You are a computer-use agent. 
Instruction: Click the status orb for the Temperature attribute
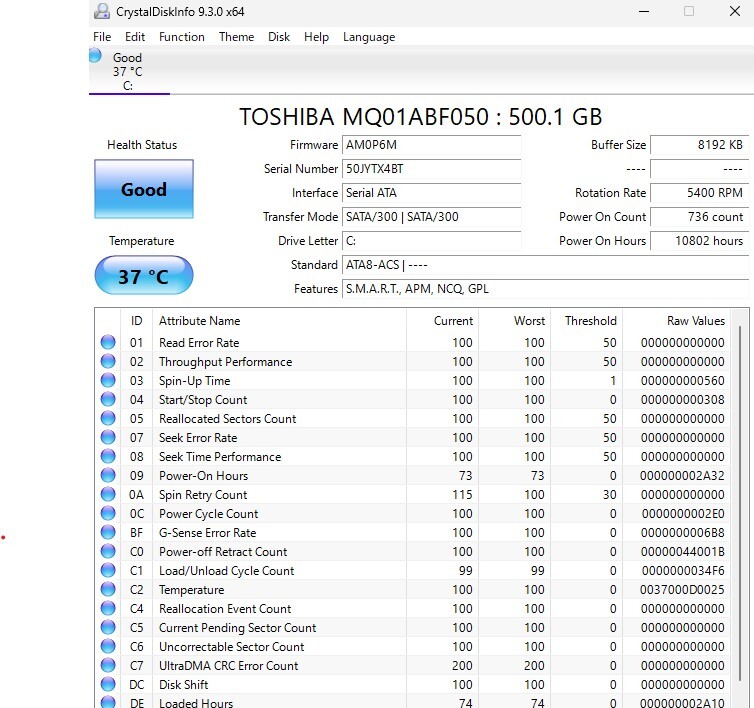108,590
